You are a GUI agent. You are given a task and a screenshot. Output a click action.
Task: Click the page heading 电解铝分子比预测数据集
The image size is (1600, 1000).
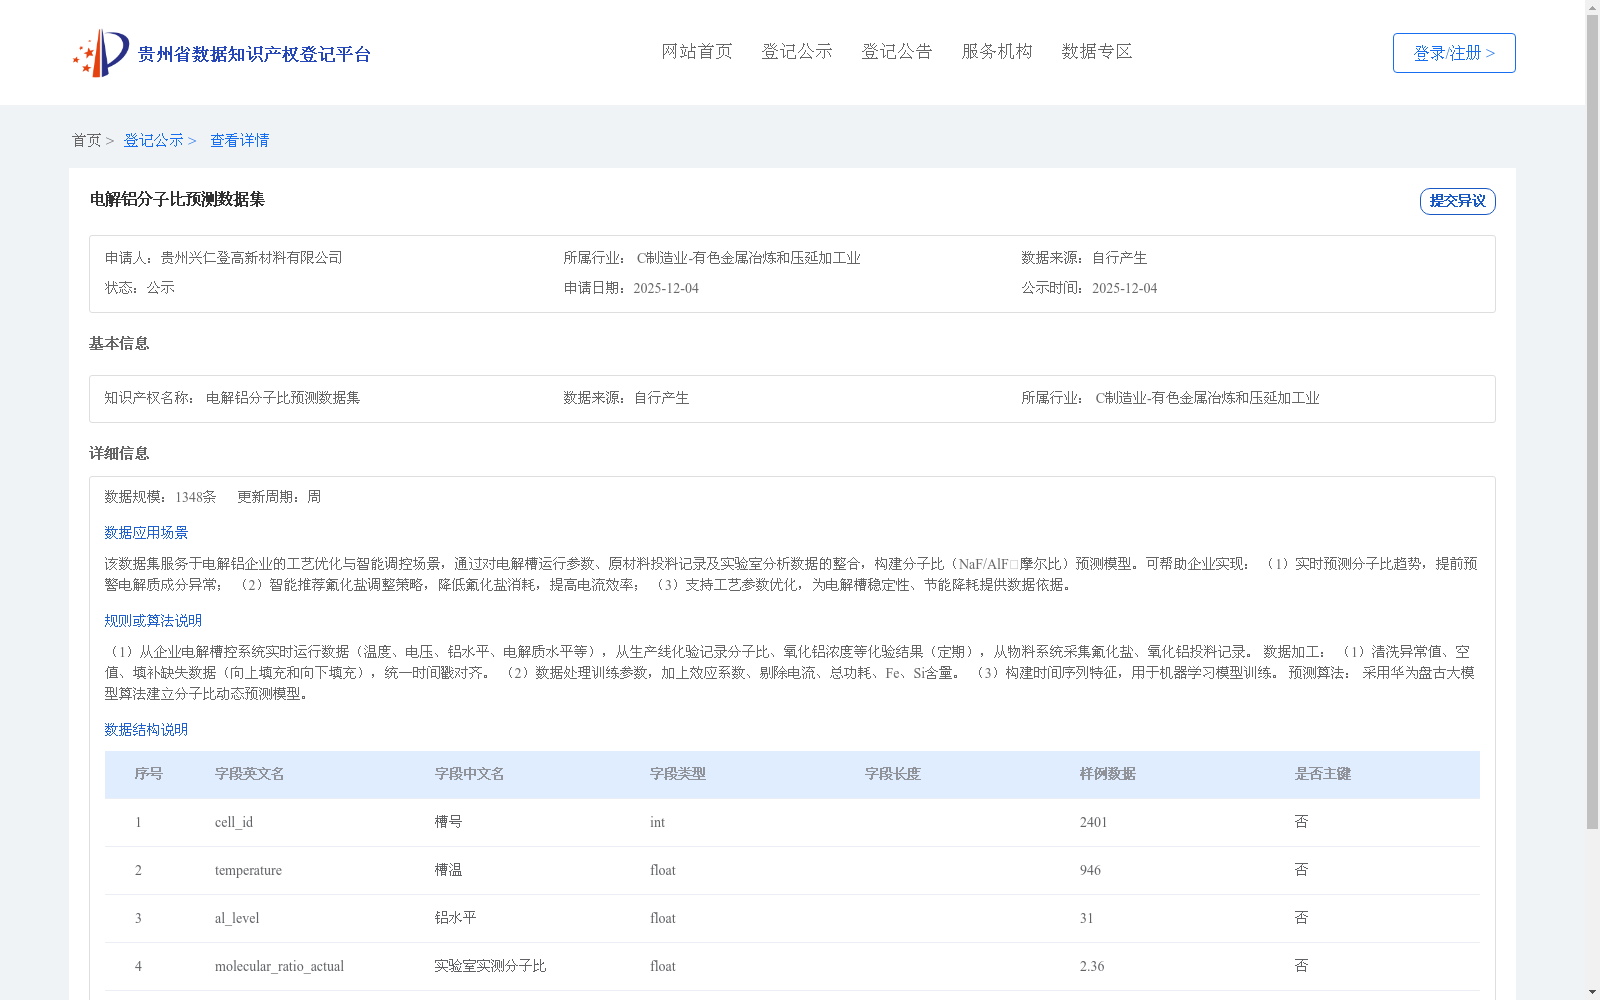(x=177, y=199)
